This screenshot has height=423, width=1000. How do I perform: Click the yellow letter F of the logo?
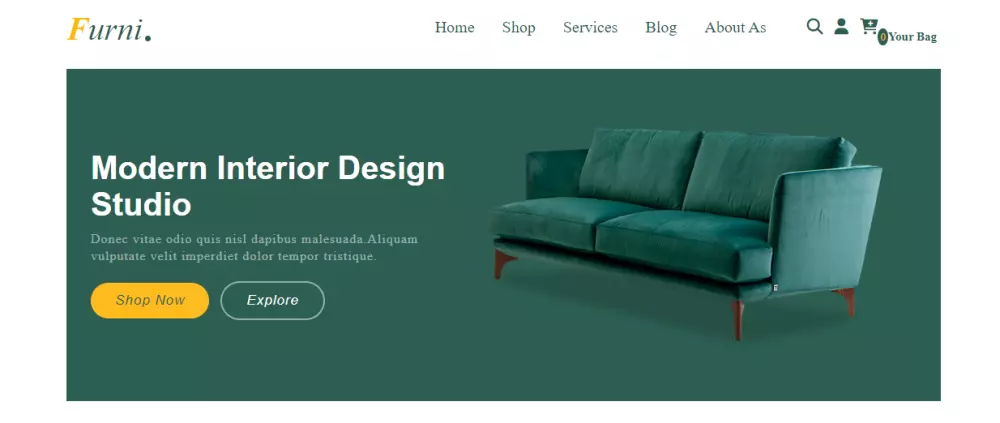point(77,29)
